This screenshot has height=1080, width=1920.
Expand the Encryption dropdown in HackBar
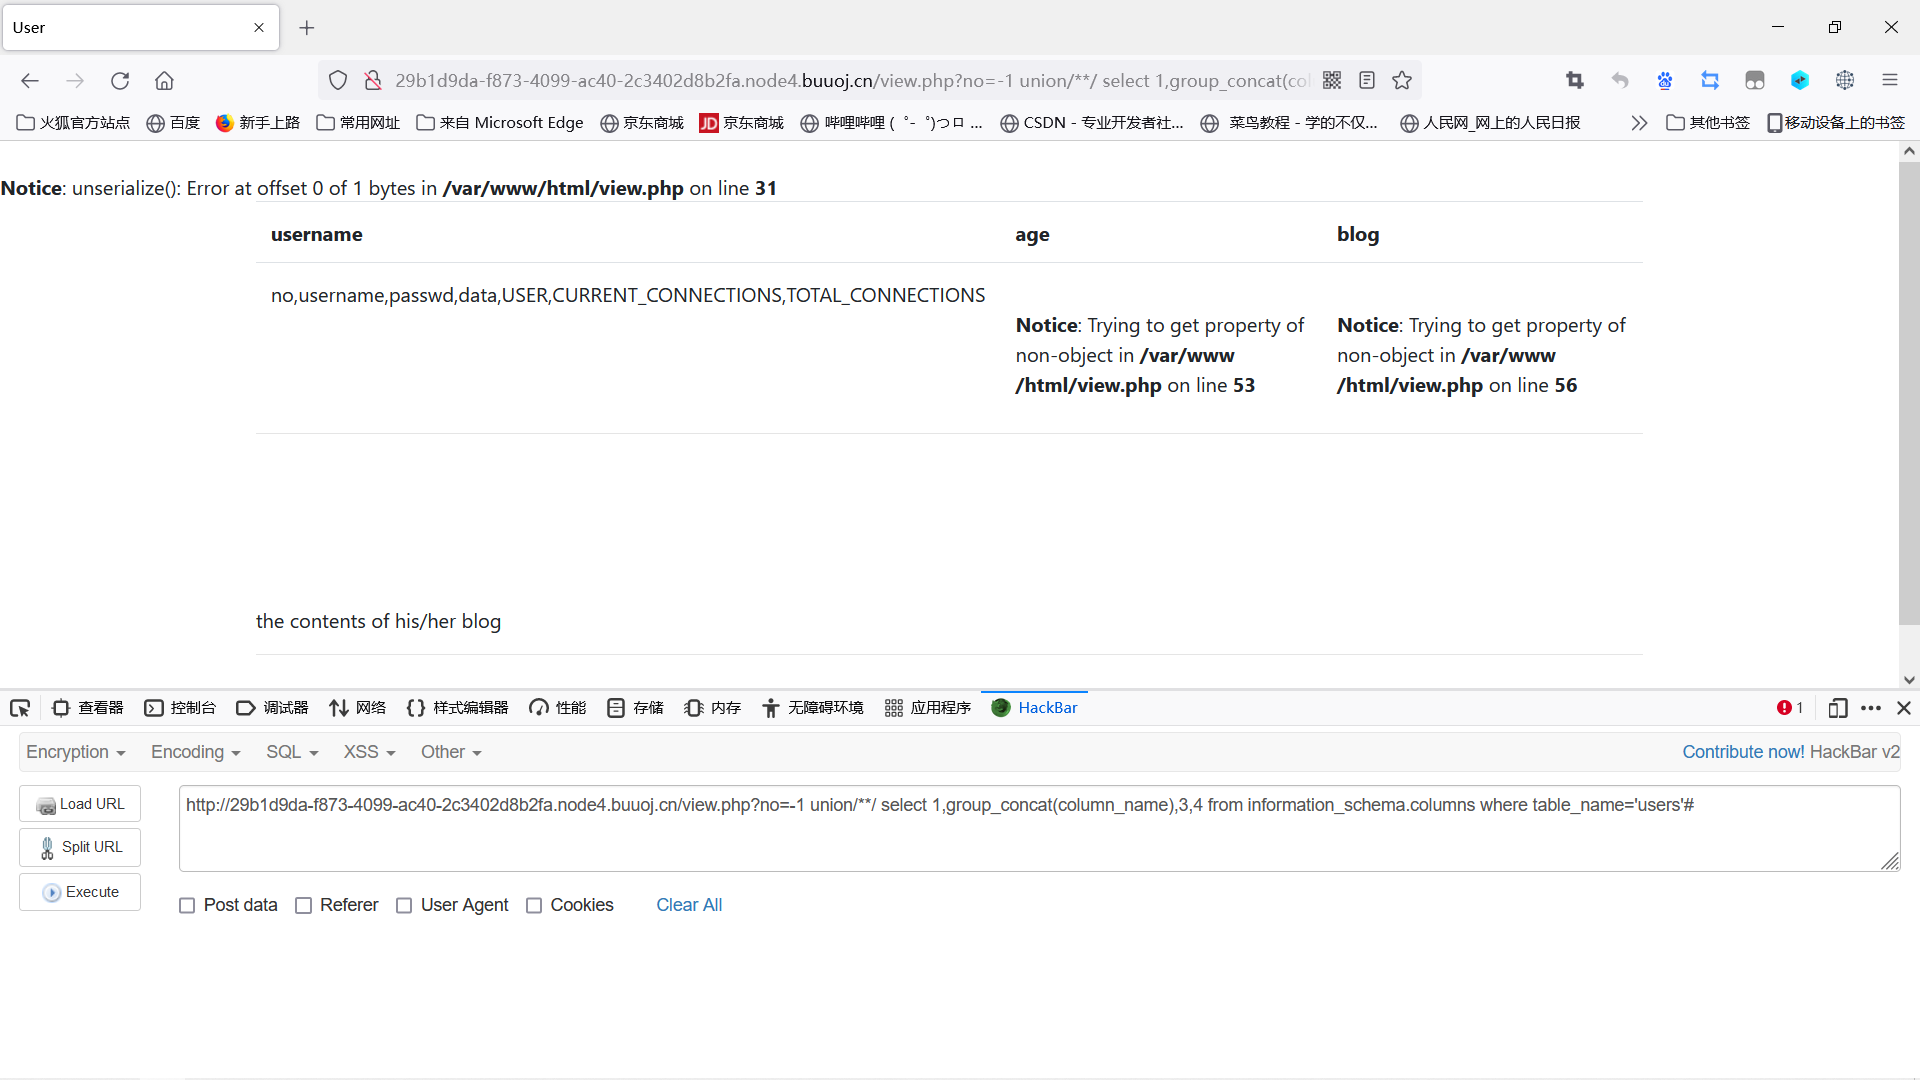(76, 752)
